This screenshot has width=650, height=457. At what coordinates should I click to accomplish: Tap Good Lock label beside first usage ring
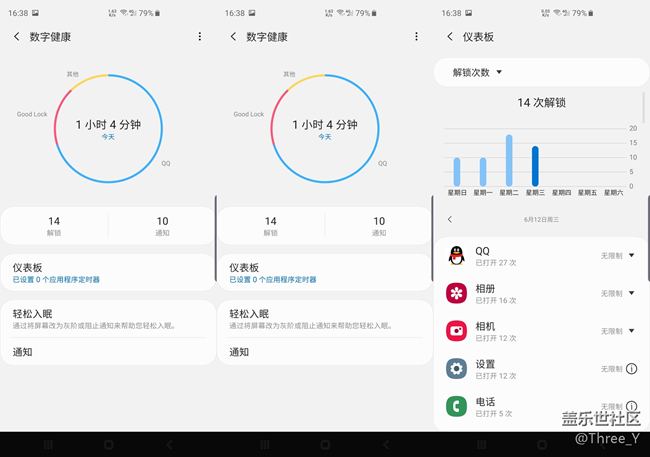pos(32,114)
